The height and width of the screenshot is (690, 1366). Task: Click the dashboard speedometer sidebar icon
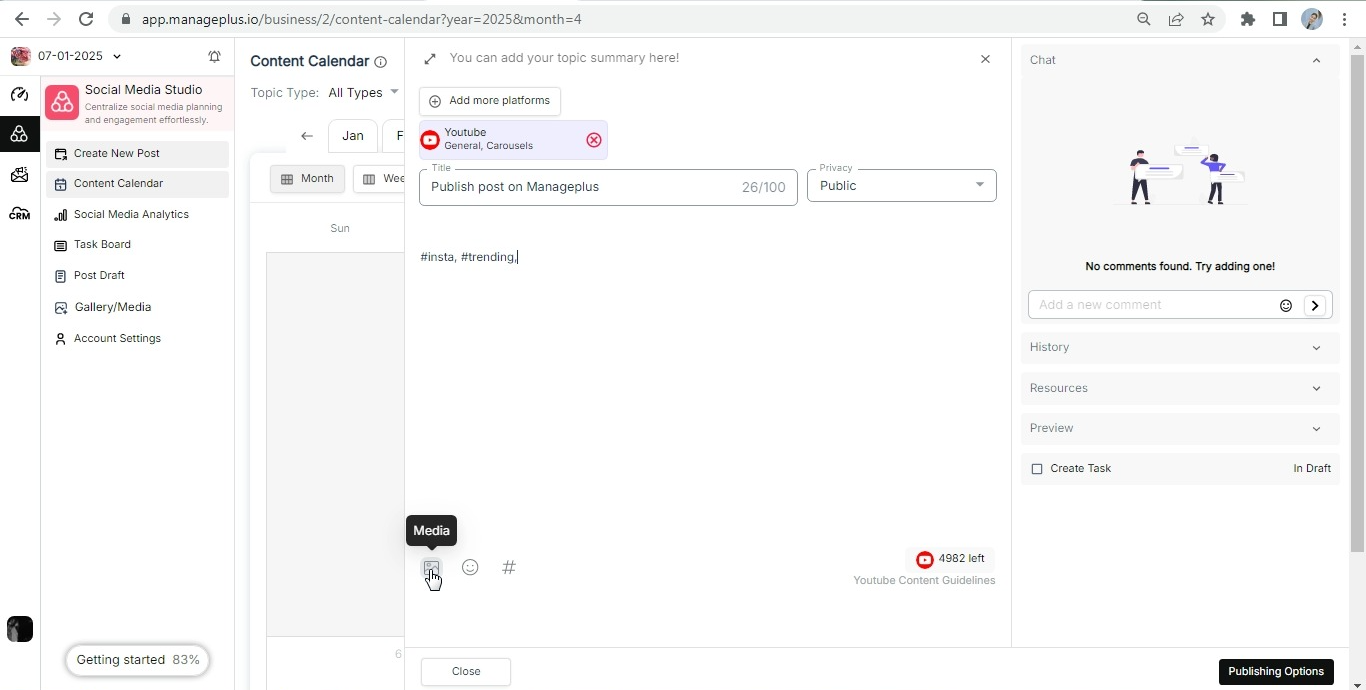point(19,95)
